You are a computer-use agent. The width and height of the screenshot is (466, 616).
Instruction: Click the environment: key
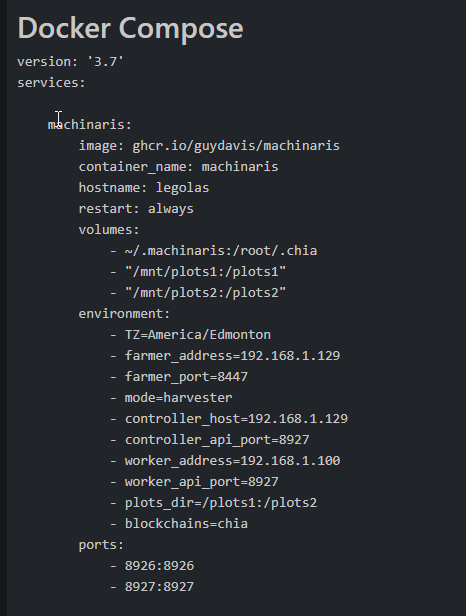[124, 314]
